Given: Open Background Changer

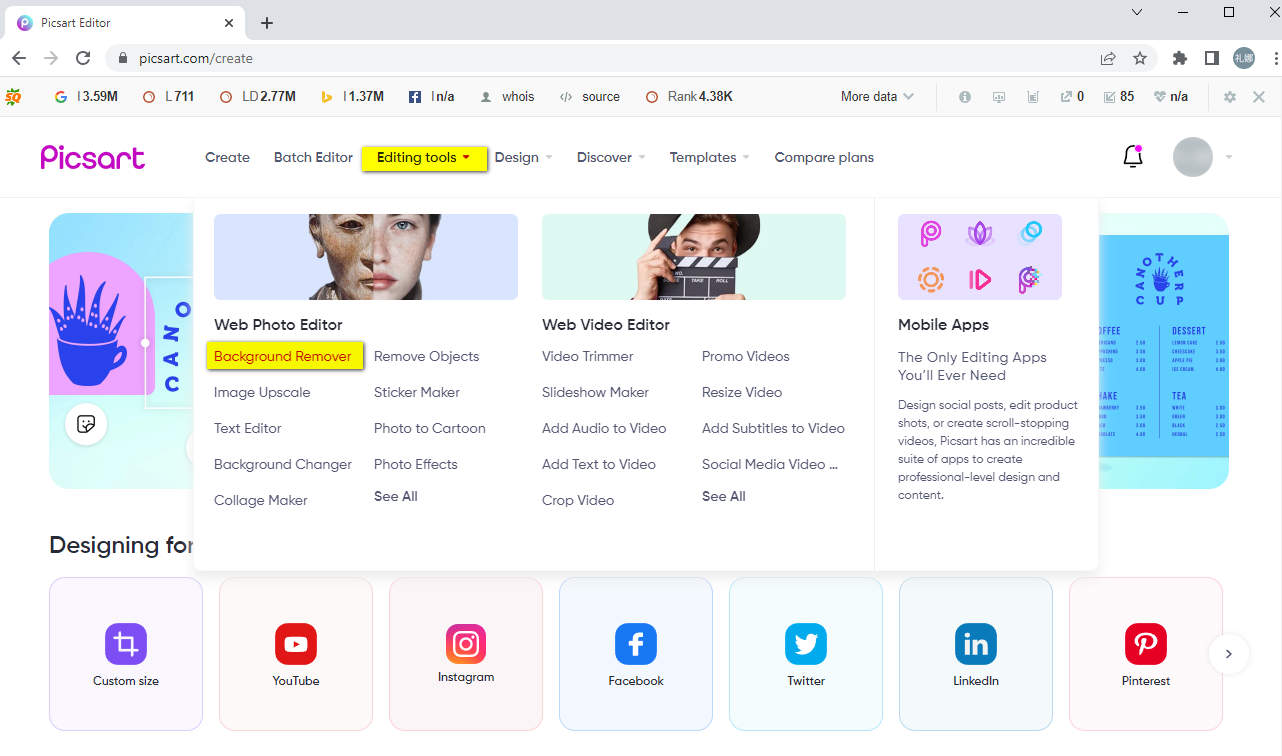Looking at the screenshot, I should click(283, 464).
